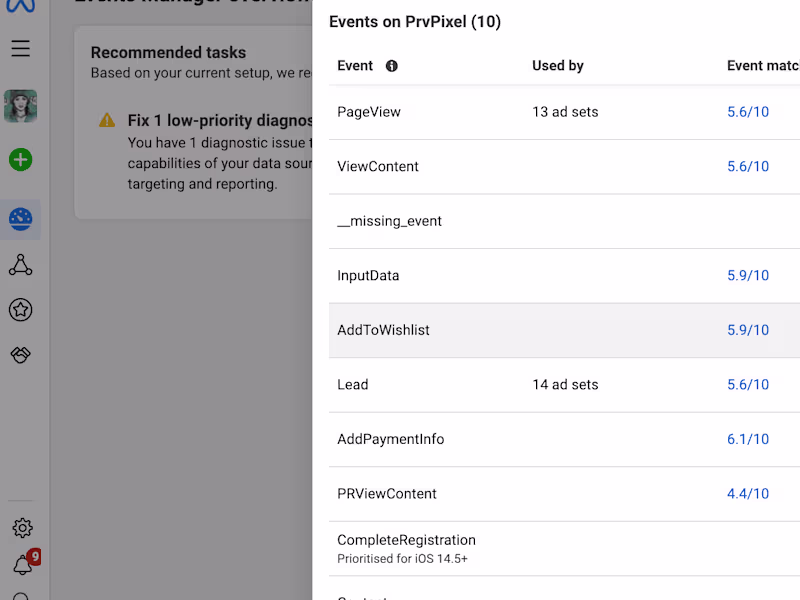The image size is (800, 600).
Task: Click the info icon beside Event header
Action: tap(392, 66)
